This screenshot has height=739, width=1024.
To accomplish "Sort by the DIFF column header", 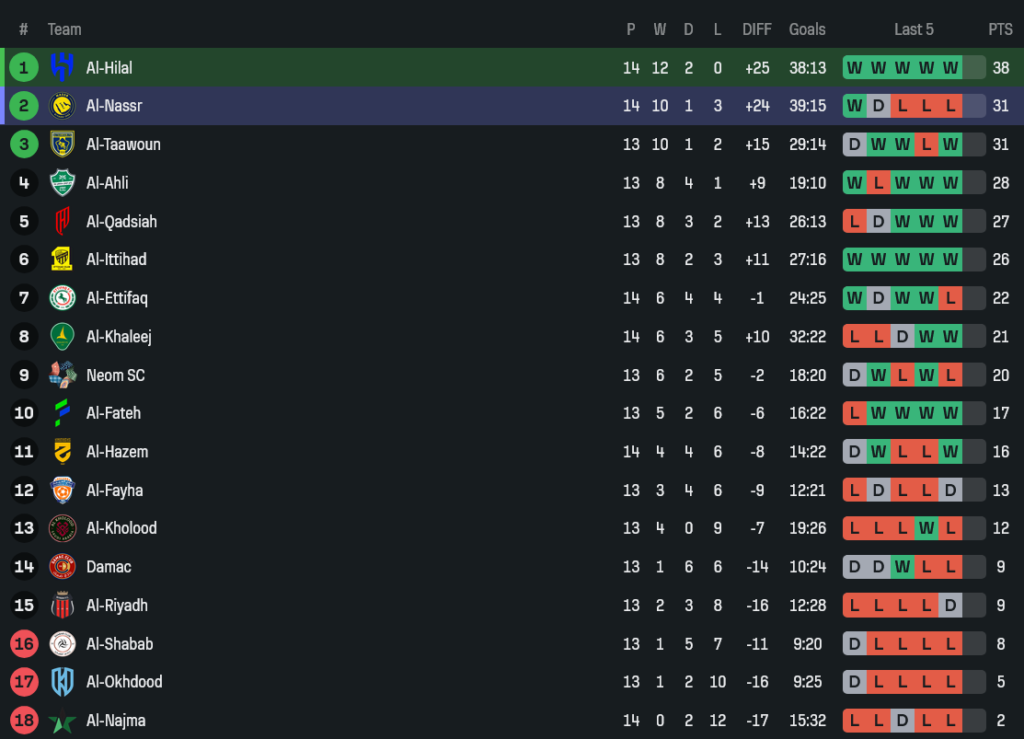I will pyautogui.click(x=757, y=29).
